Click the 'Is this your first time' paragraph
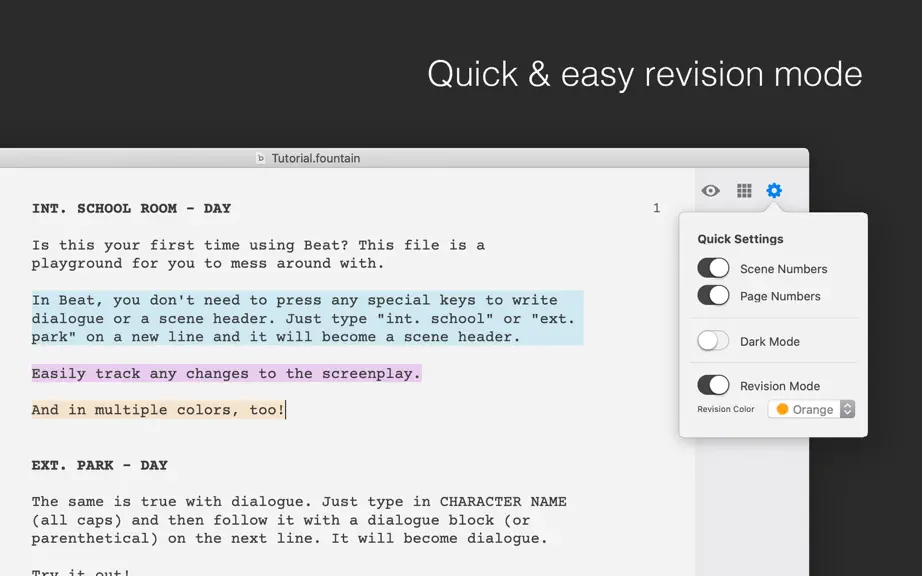 pos(258,254)
